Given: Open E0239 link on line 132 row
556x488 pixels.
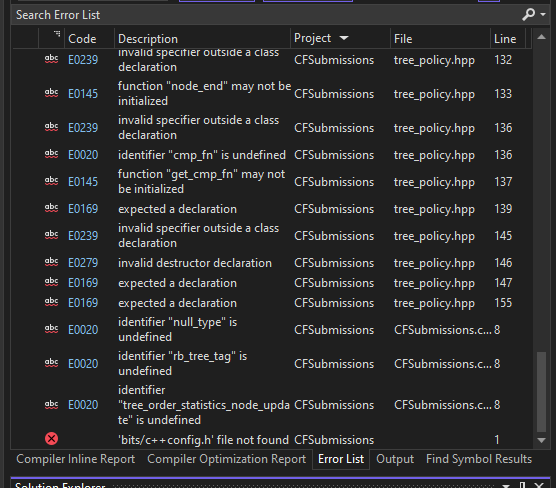Looking at the screenshot, I should [83, 60].
